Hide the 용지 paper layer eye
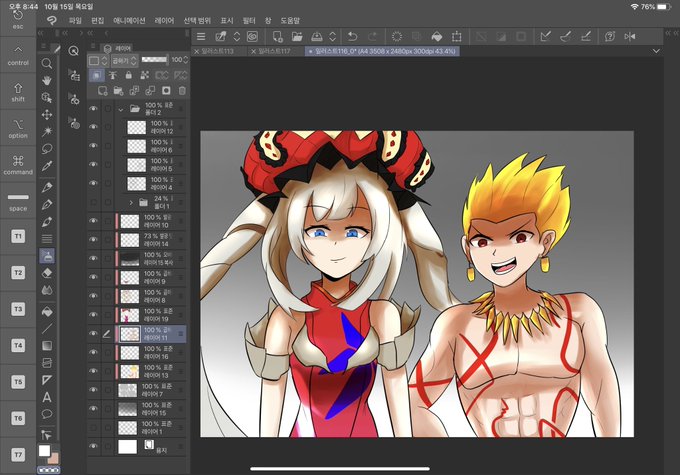The width and height of the screenshot is (680, 475). (x=93, y=446)
